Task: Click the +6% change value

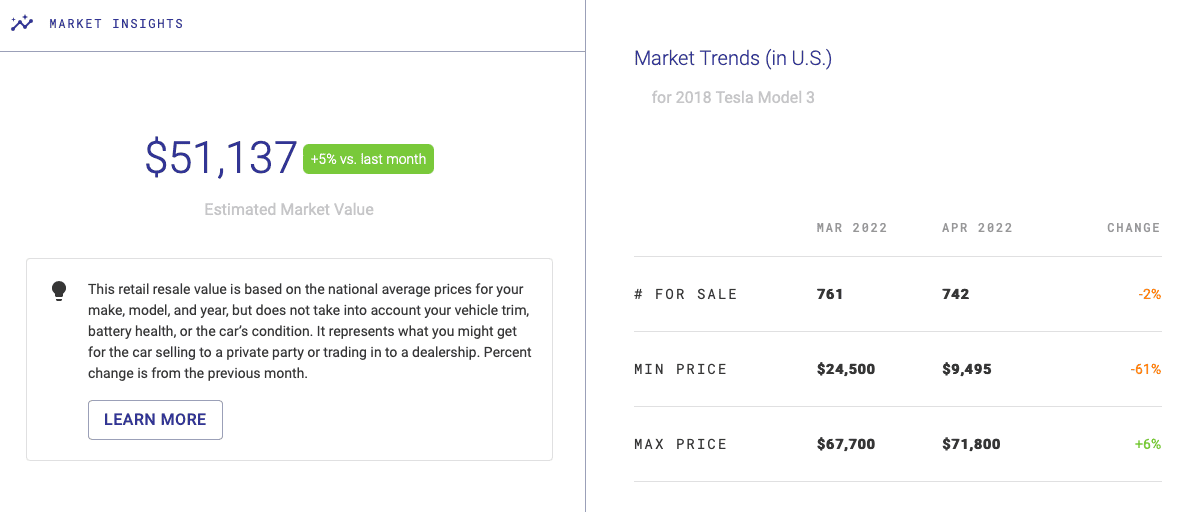Action: pyautogui.click(x=1148, y=444)
